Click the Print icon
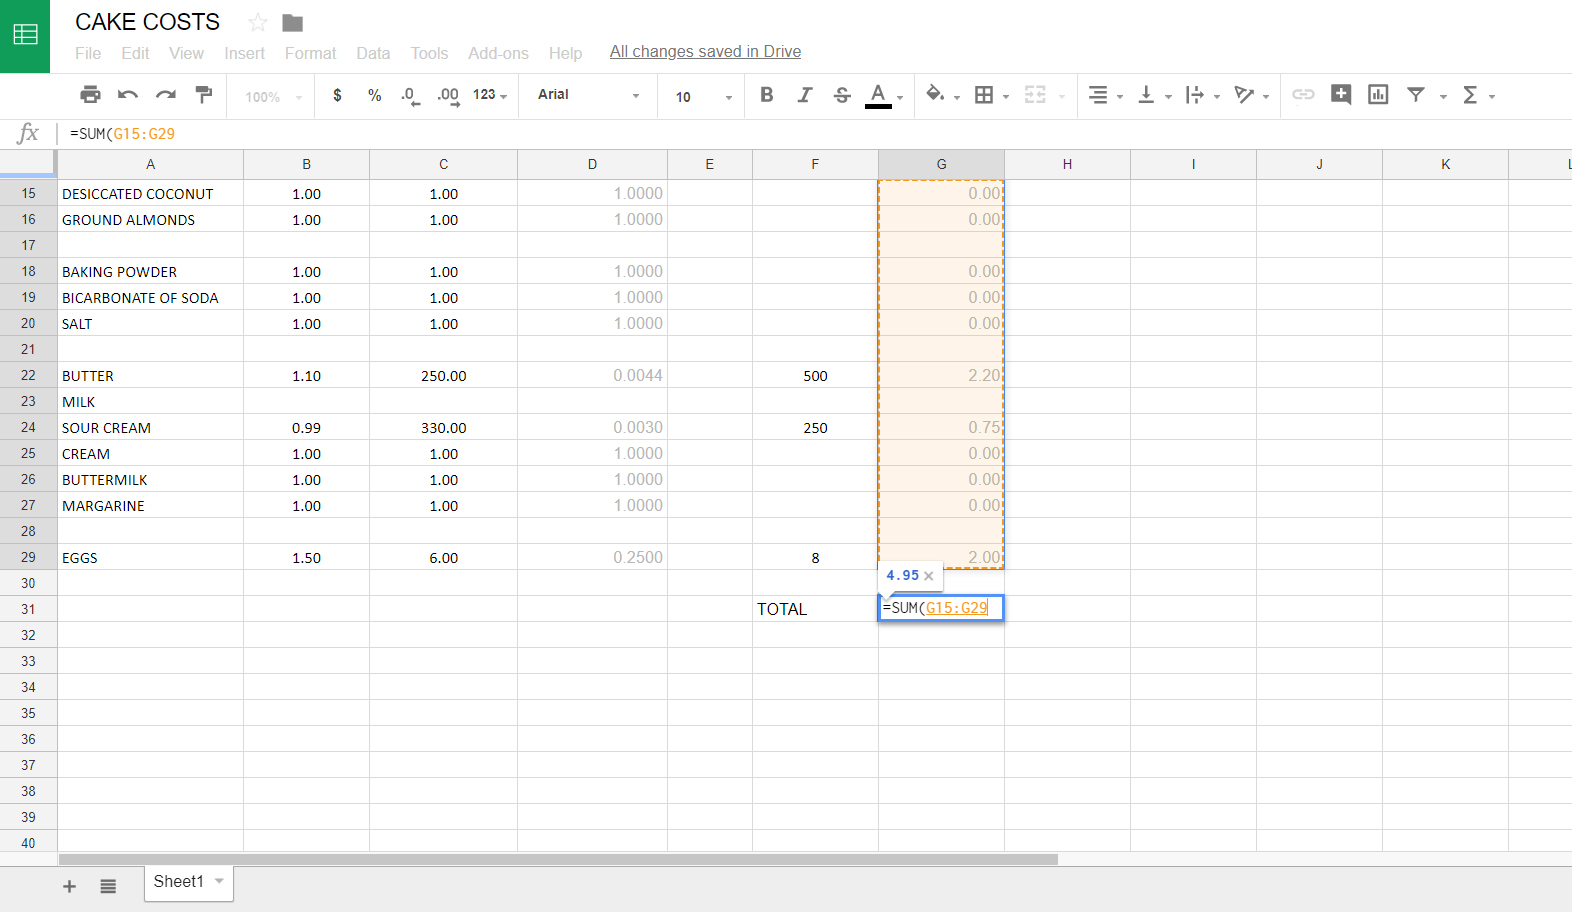This screenshot has width=1572, height=912. [x=90, y=94]
